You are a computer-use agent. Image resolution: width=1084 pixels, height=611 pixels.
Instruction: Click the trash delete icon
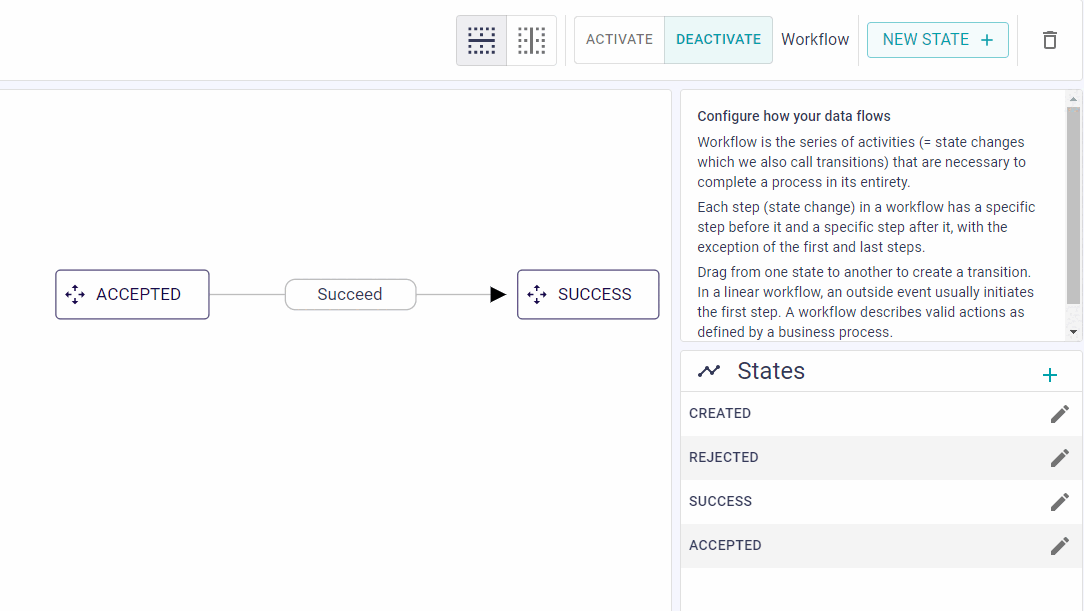click(x=1049, y=40)
